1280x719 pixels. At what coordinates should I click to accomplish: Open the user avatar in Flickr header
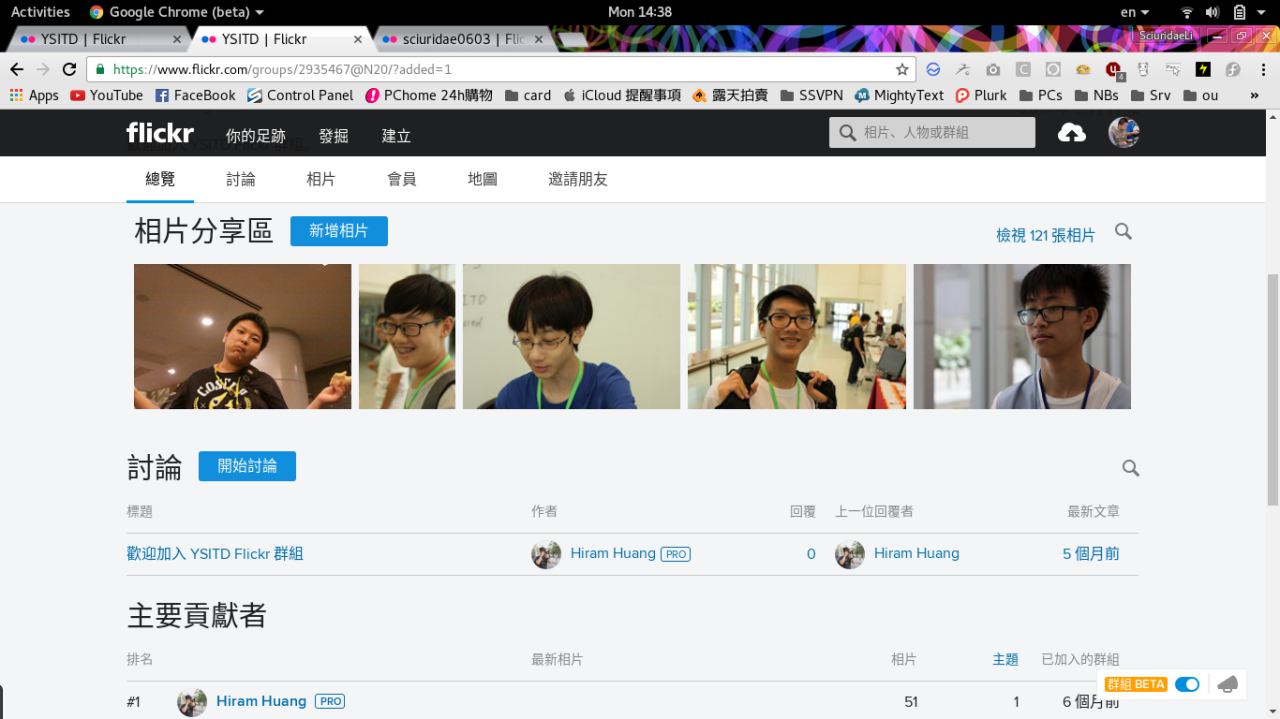point(1124,133)
